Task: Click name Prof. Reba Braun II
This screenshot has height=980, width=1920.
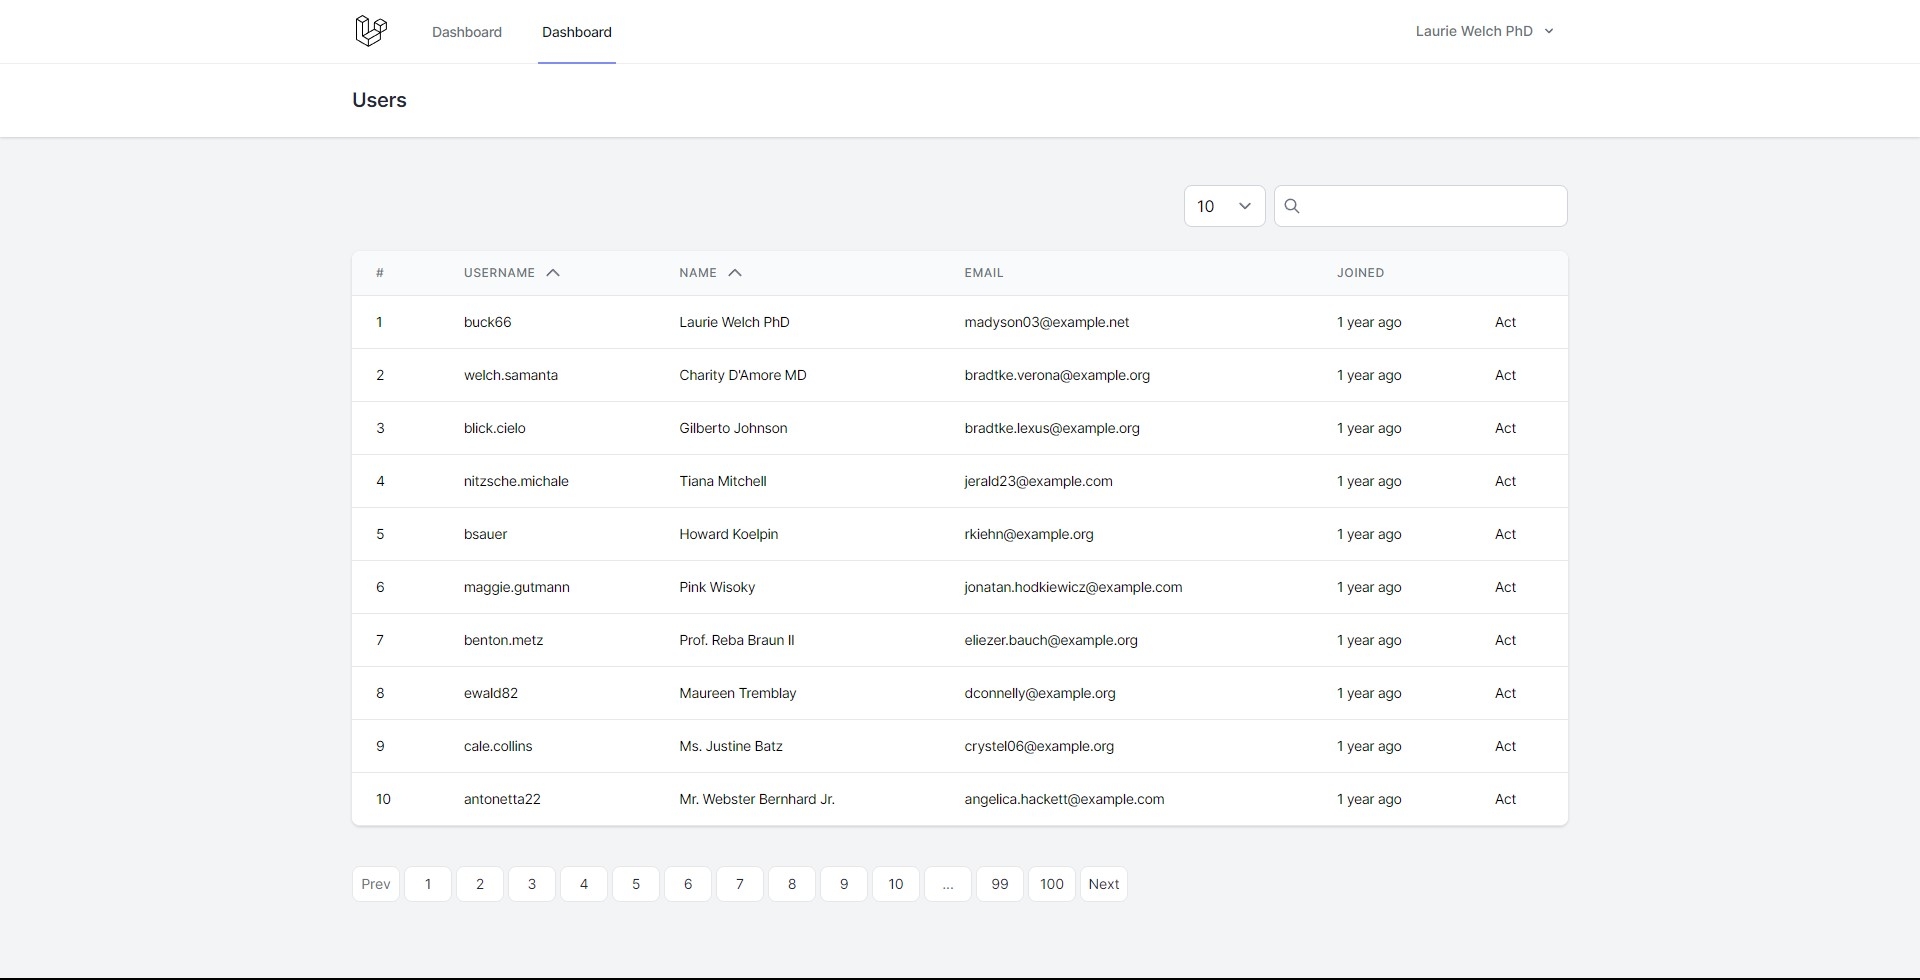Action: [737, 640]
